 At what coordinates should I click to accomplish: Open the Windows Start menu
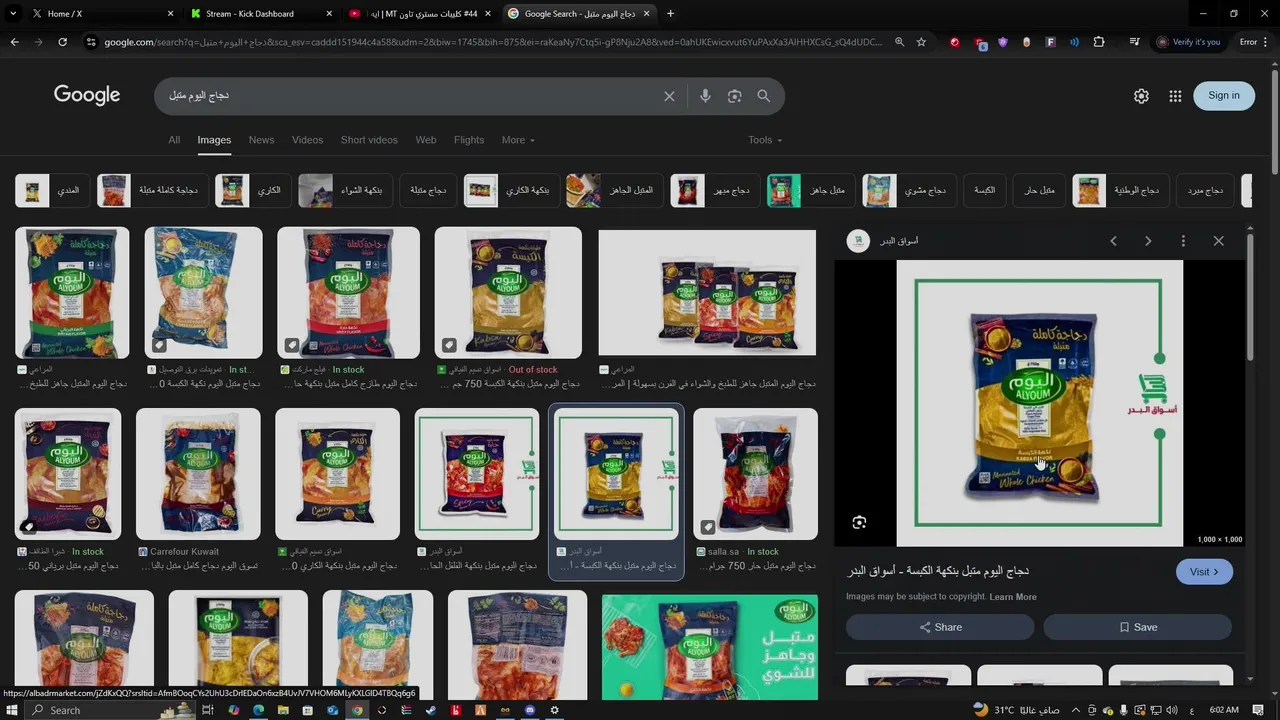tap(12, 710)
